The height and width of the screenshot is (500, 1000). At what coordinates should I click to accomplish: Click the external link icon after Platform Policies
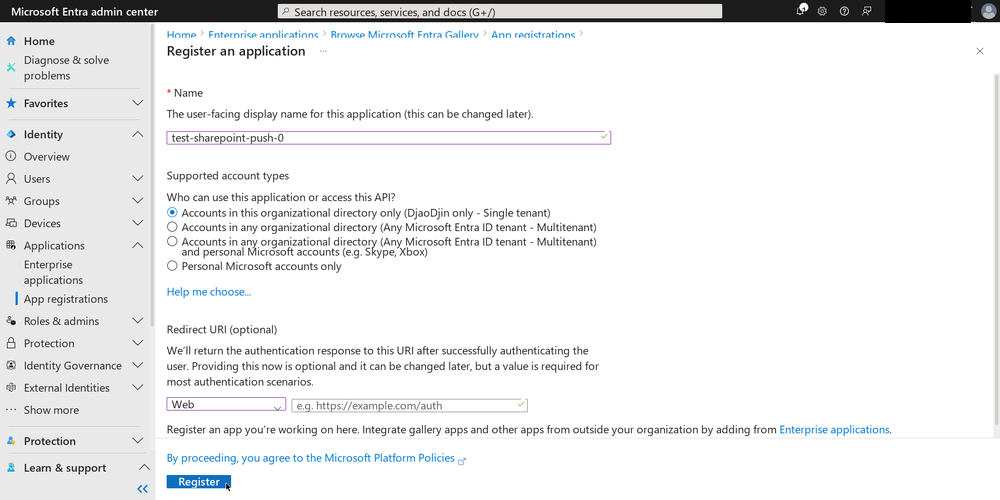point(462,460)
